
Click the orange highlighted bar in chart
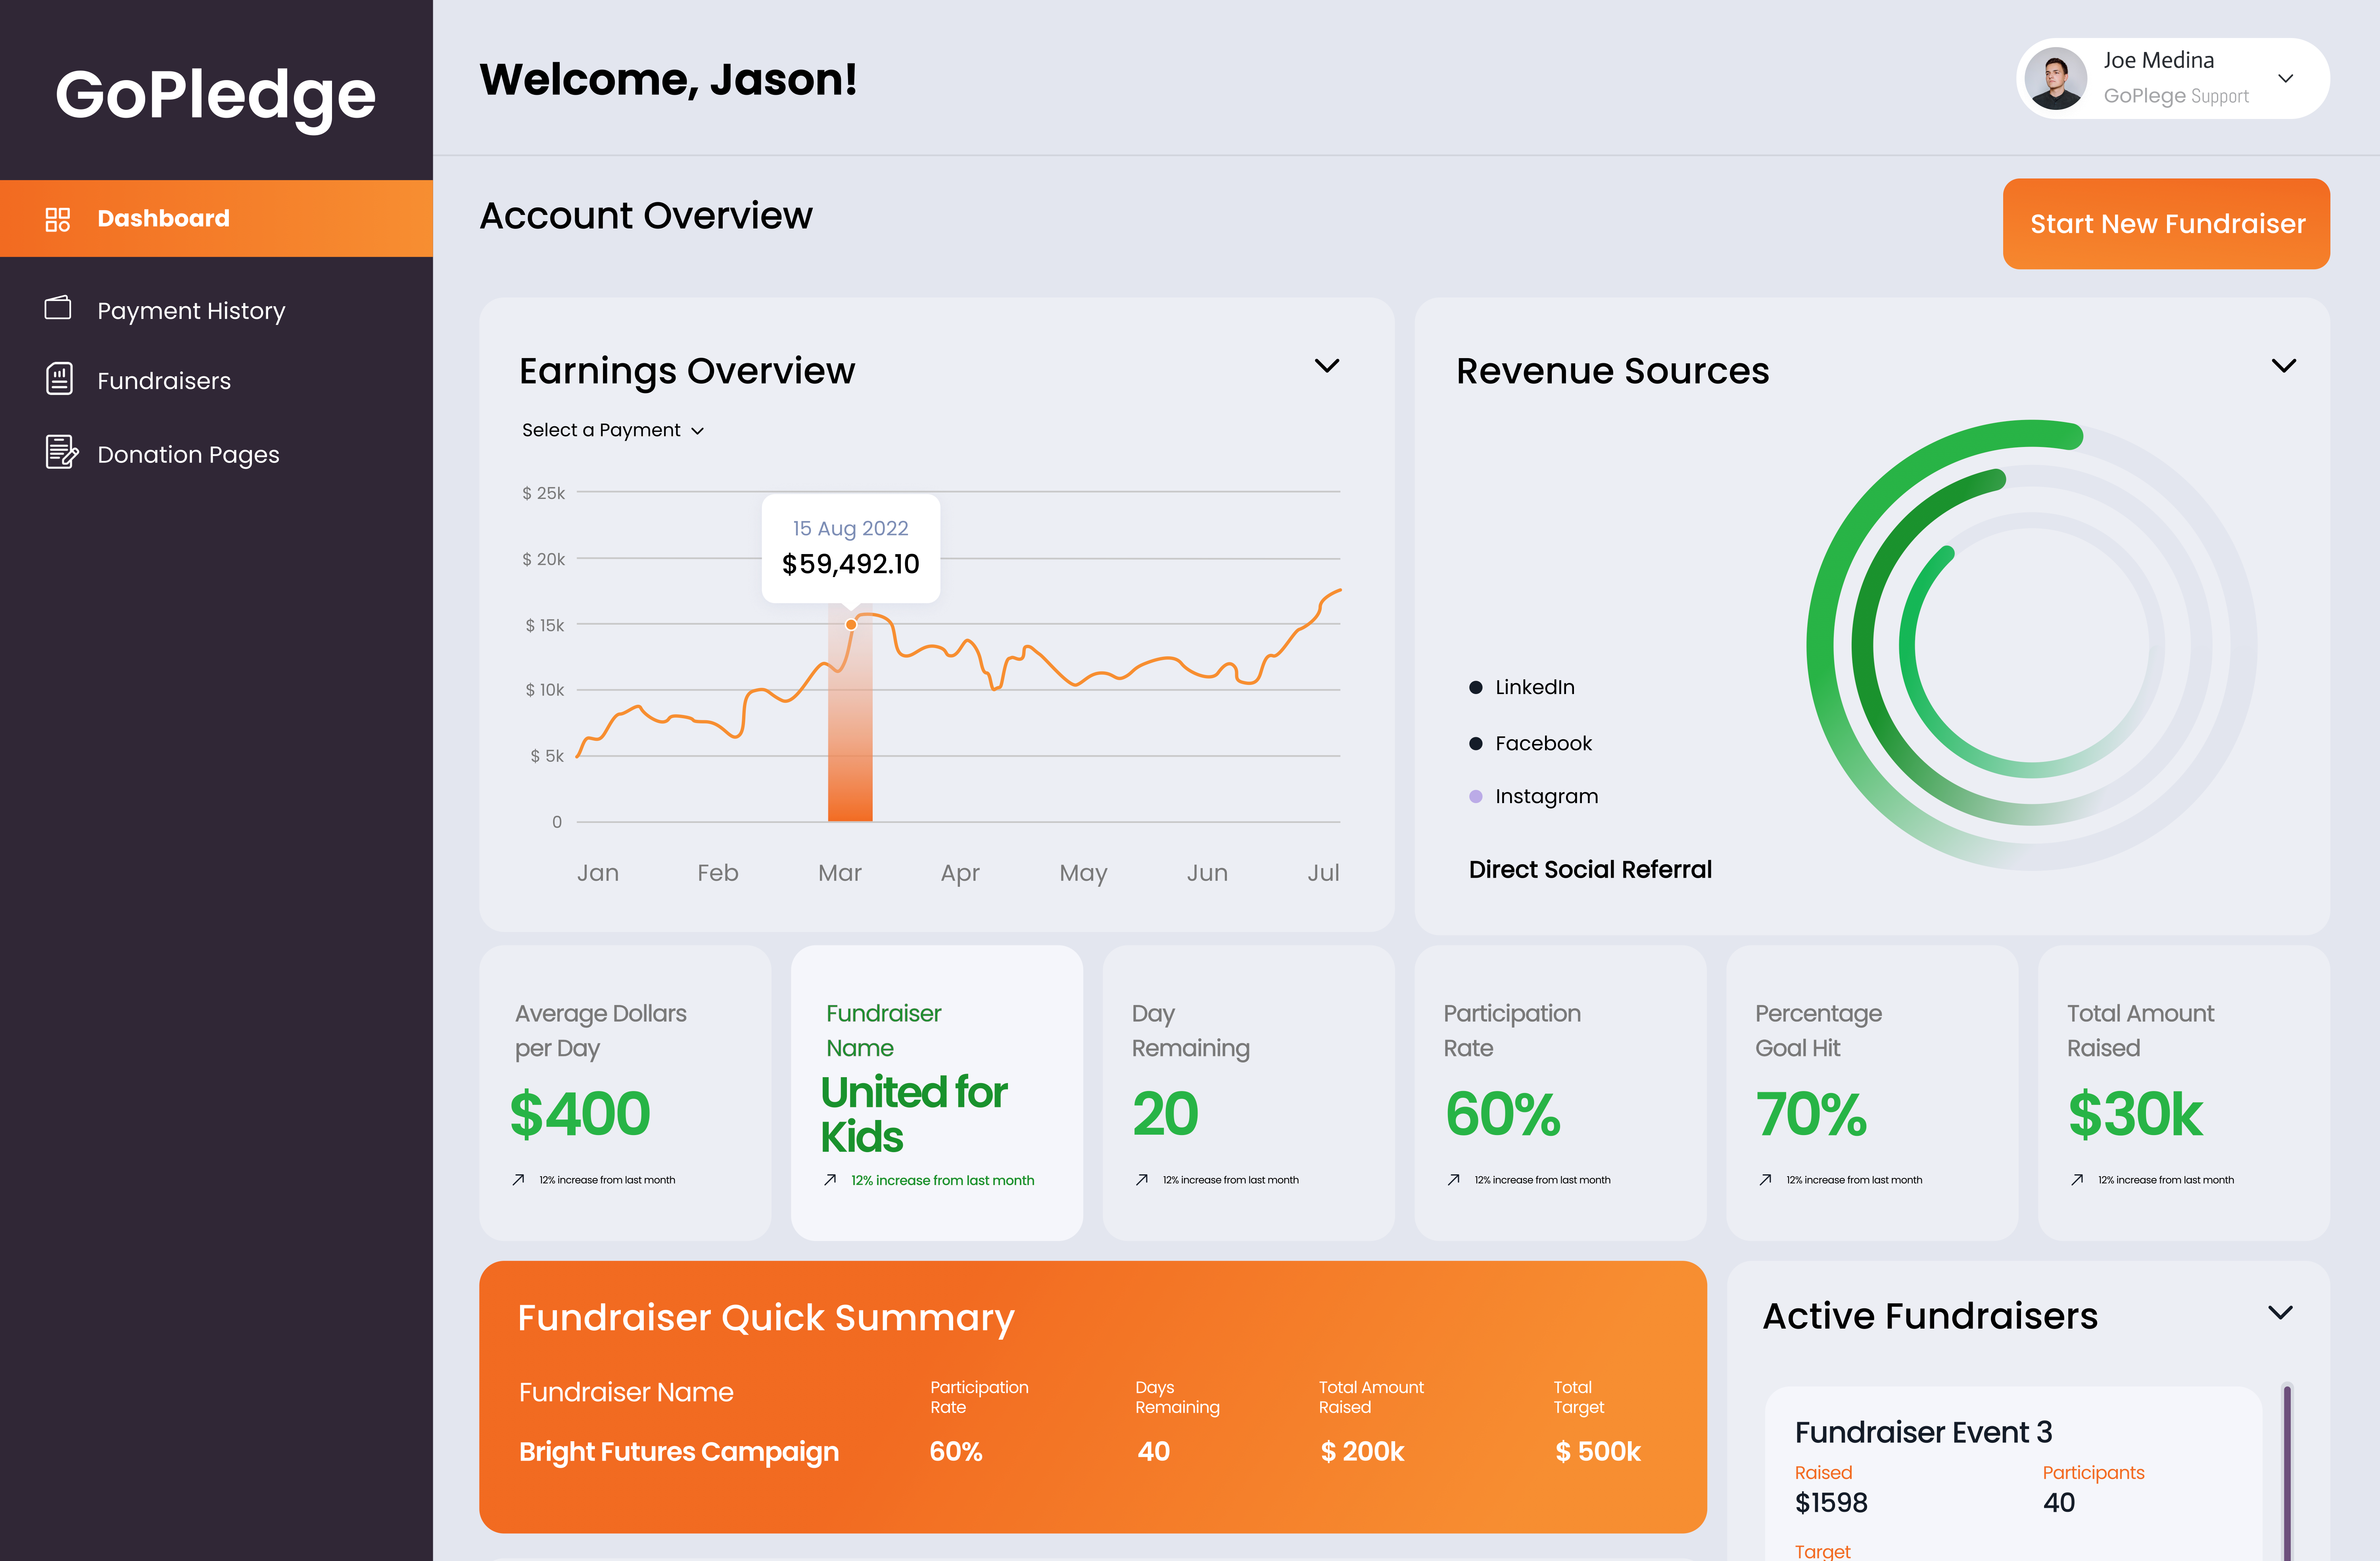pyautogui.click(x=850, y=713)
